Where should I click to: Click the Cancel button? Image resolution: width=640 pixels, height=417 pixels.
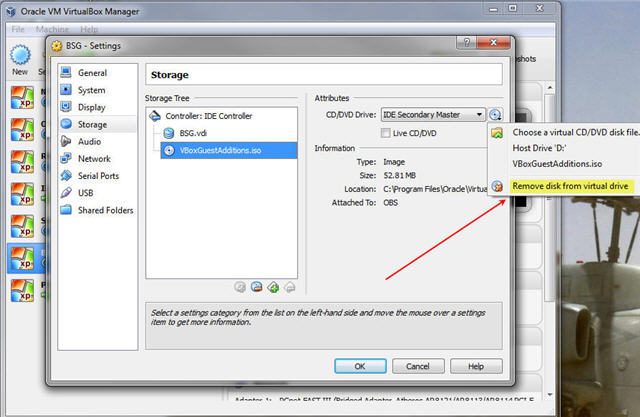(418, 366)
